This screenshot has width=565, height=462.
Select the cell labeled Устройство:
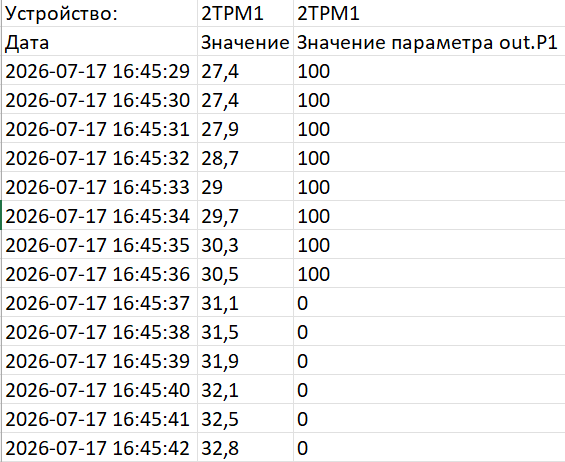click(100, 14)
